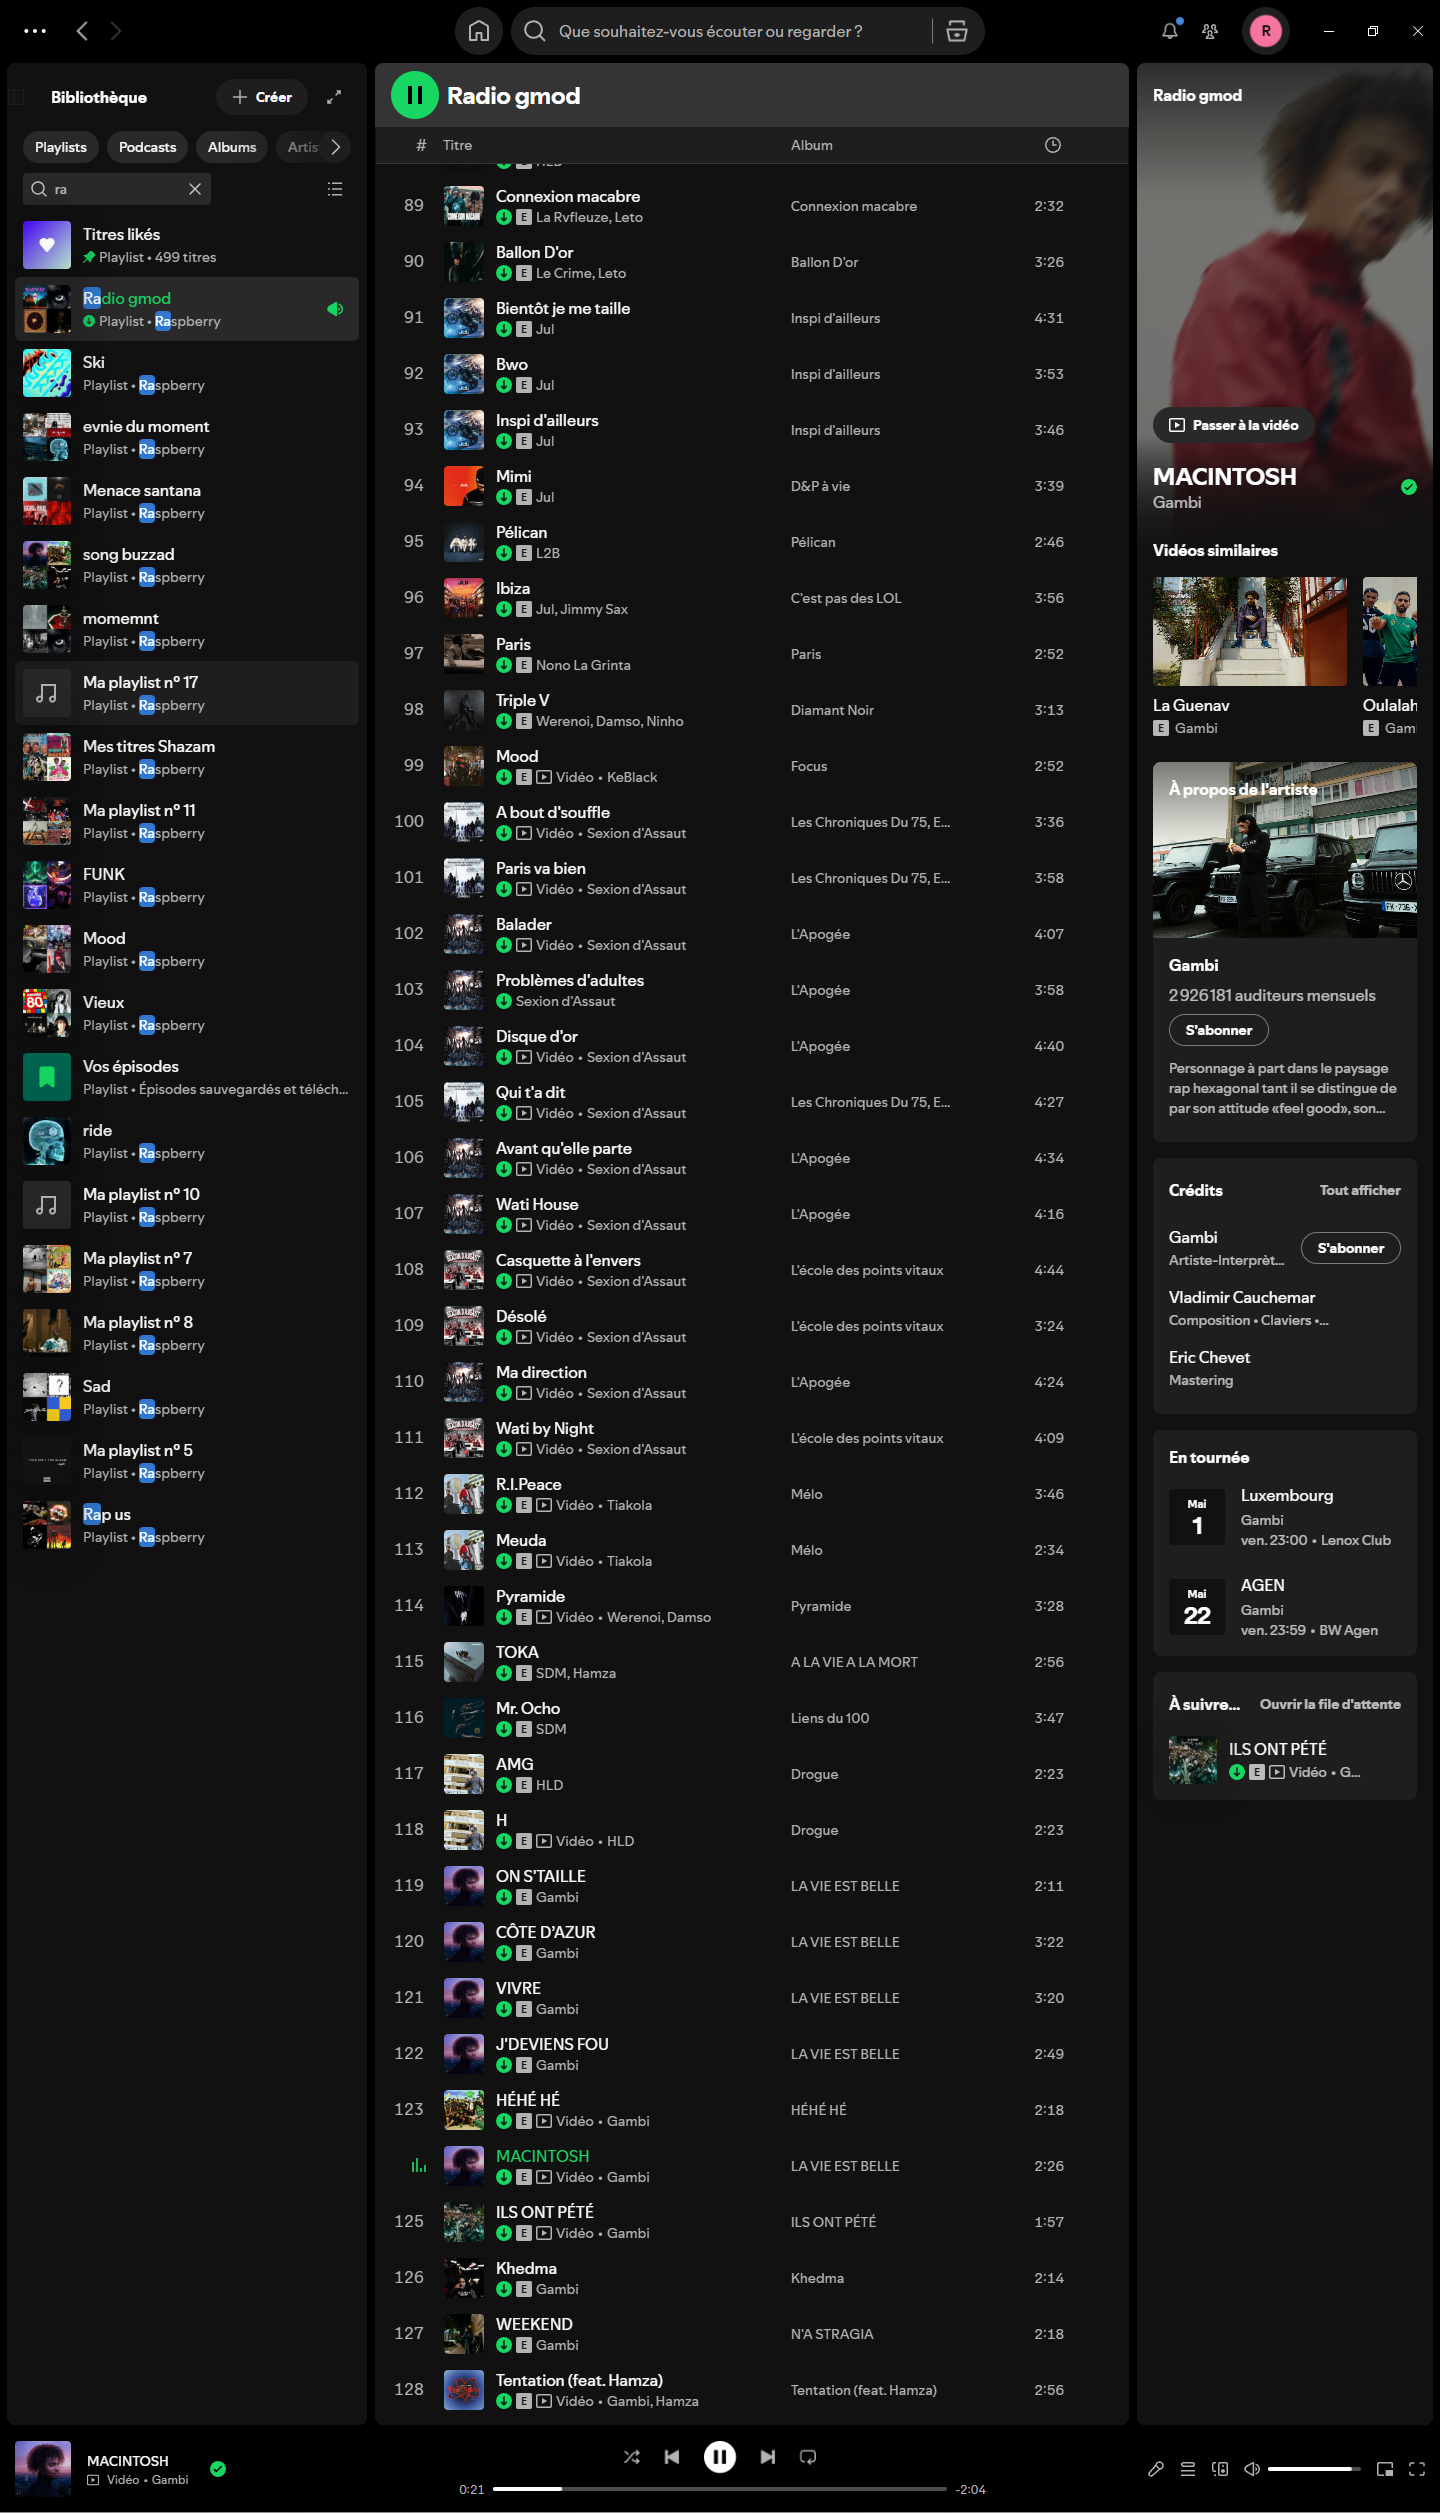
Task: Open notifications bell icon
Action: pos(1169,31)
